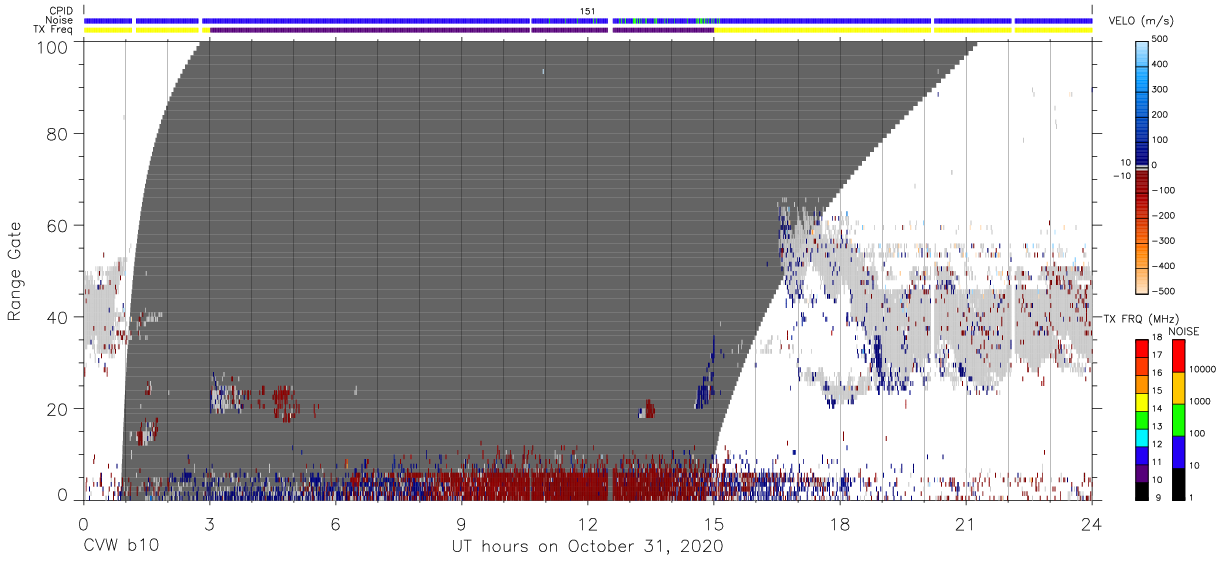The image size is (1228, 567).
Task: Click the noise scale label '1'
Action: 1191,500
